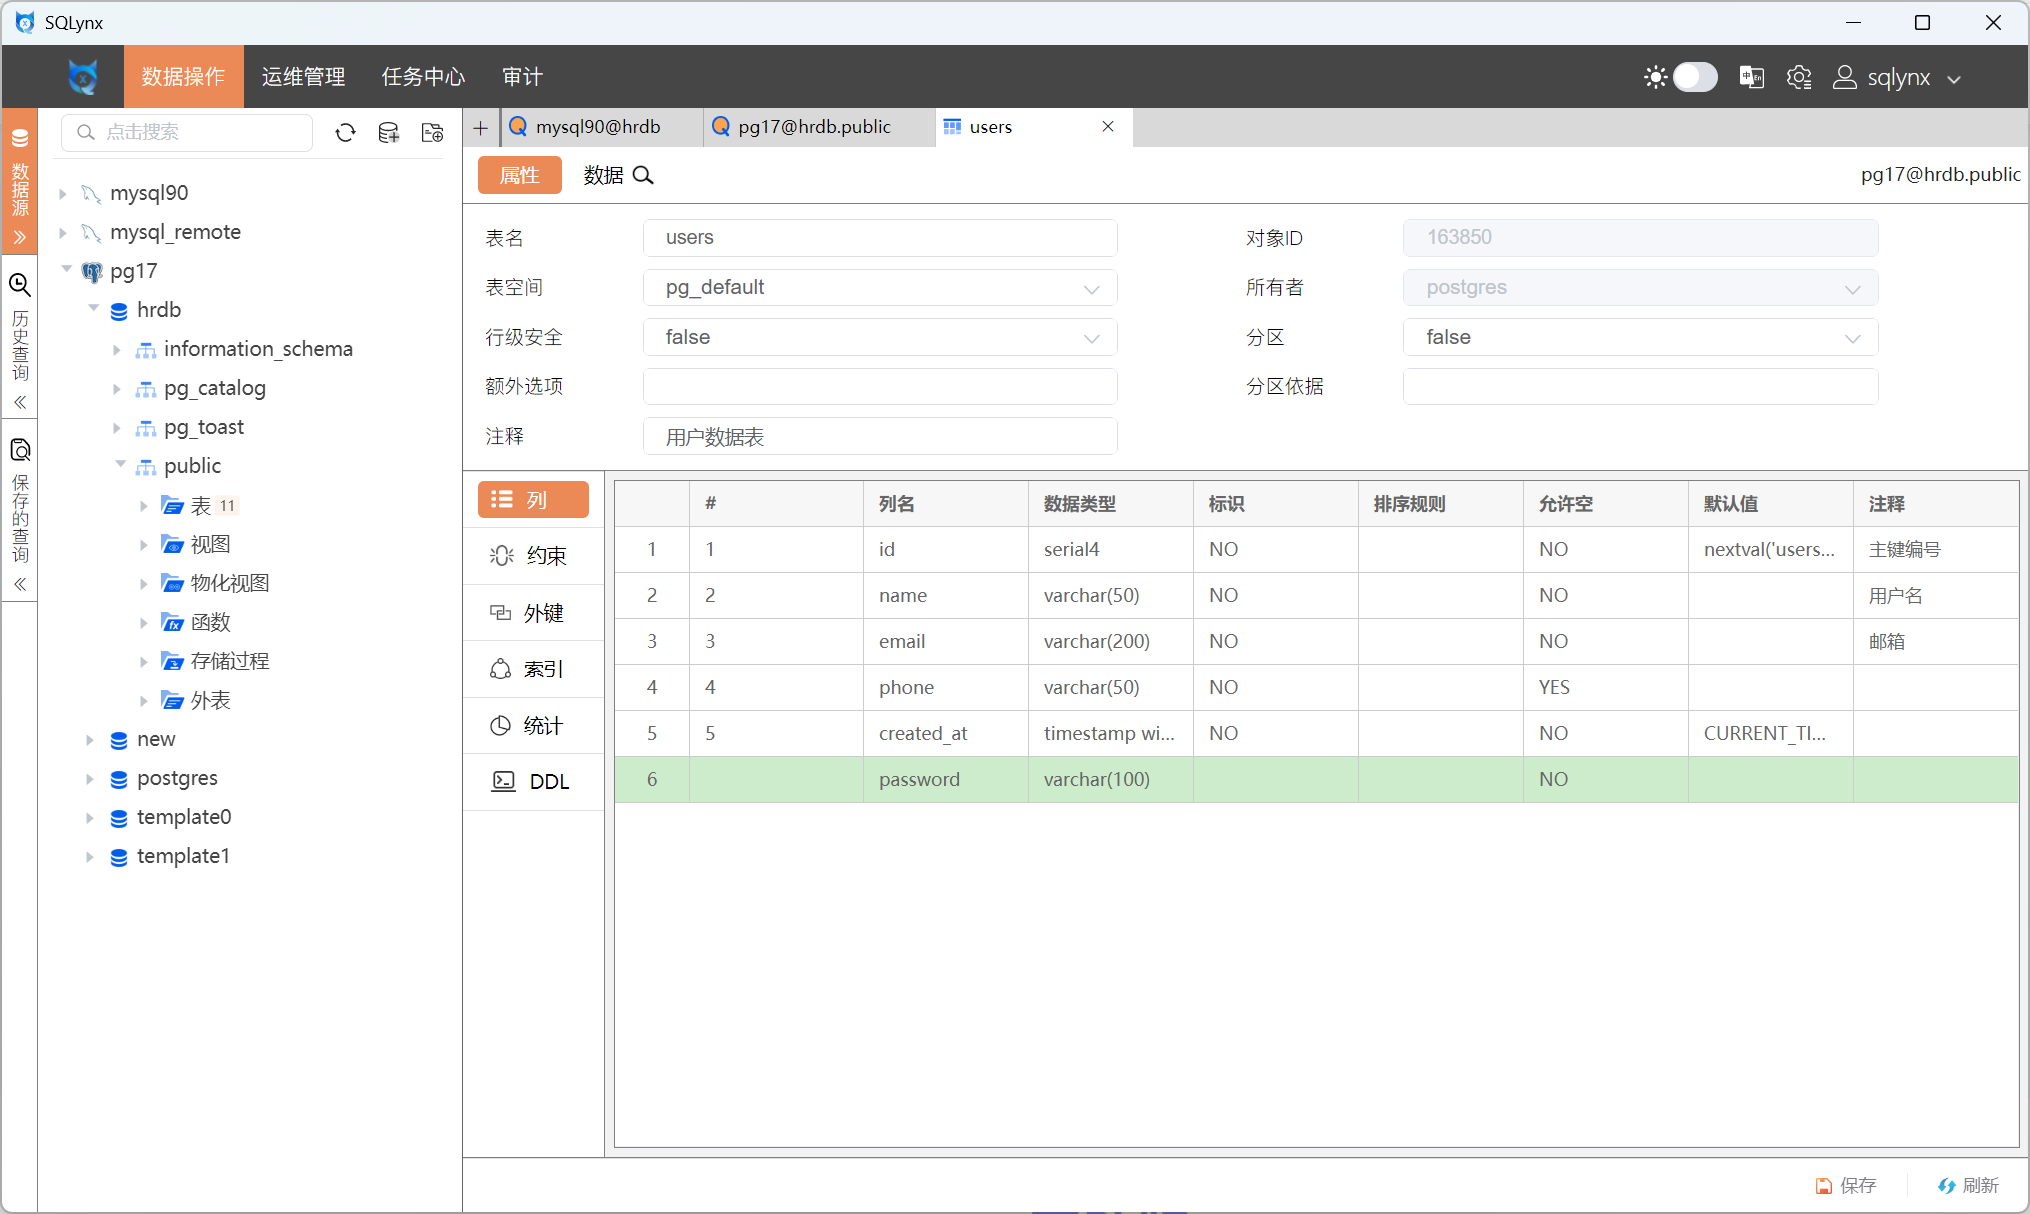
Task: Open the settings gear in the top bar
Action: 1799,77
